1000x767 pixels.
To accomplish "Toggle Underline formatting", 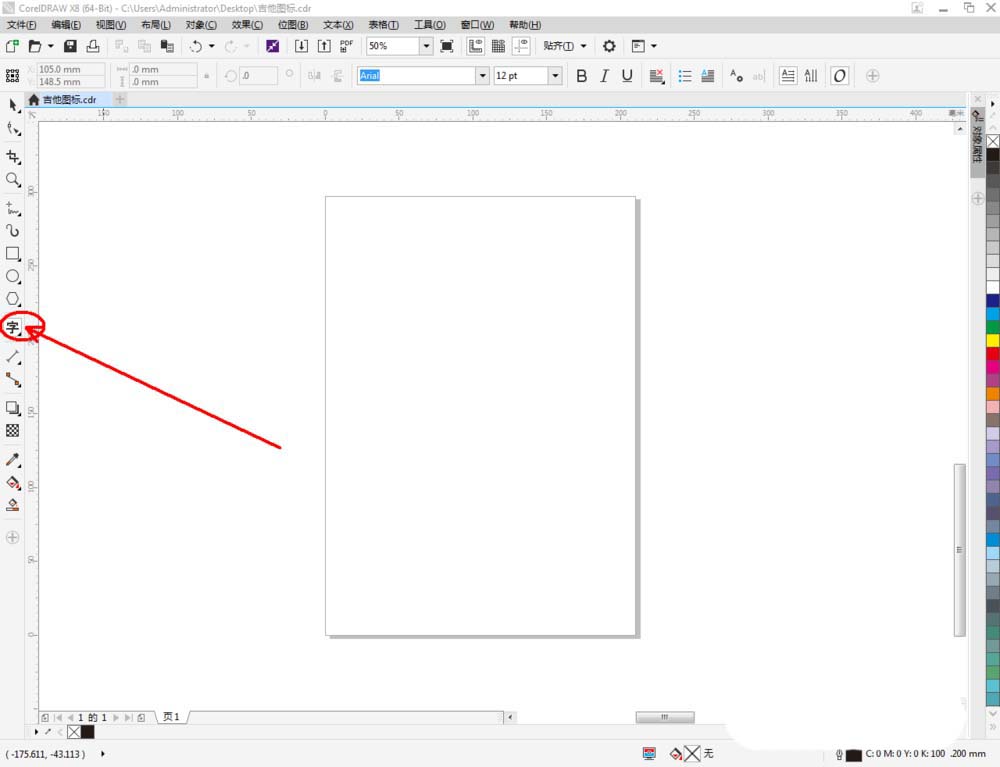I will tap(627, 76).
